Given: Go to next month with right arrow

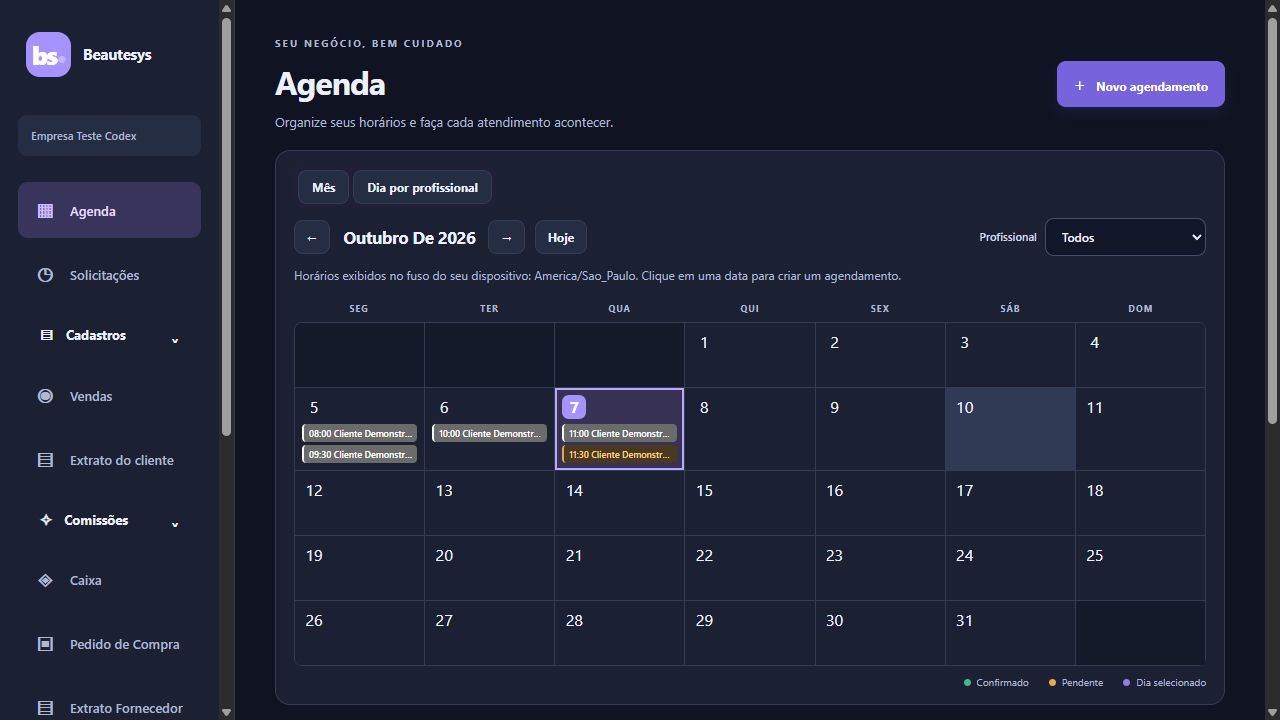Looking at the screenshot, I should (506, 238).
